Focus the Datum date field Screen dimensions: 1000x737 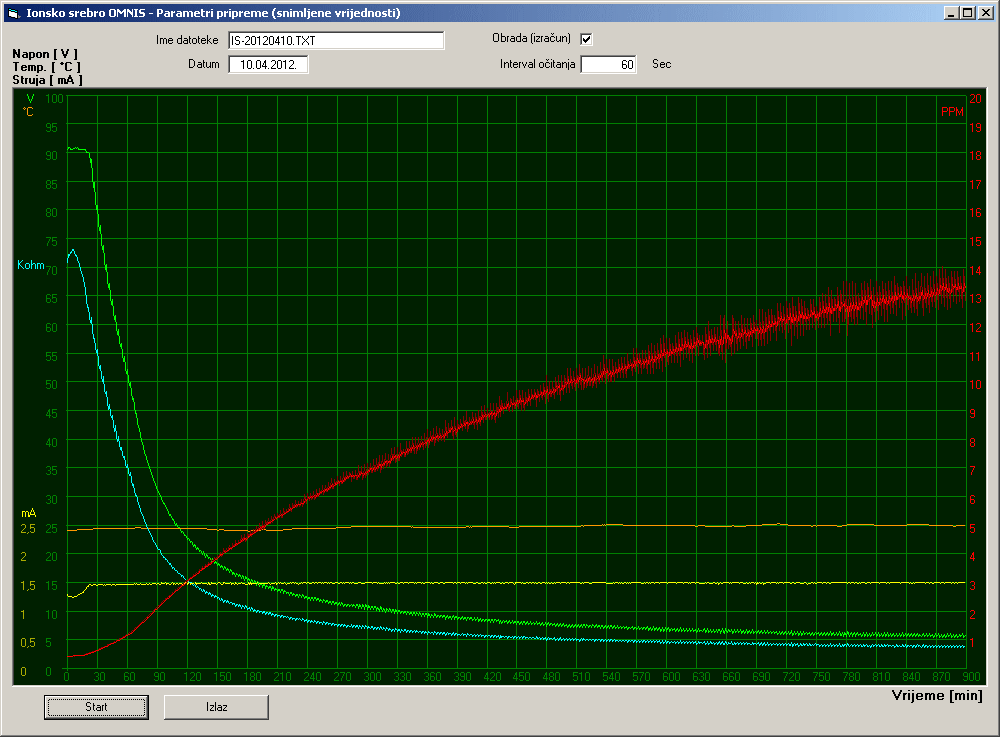(x=268, y=64)
